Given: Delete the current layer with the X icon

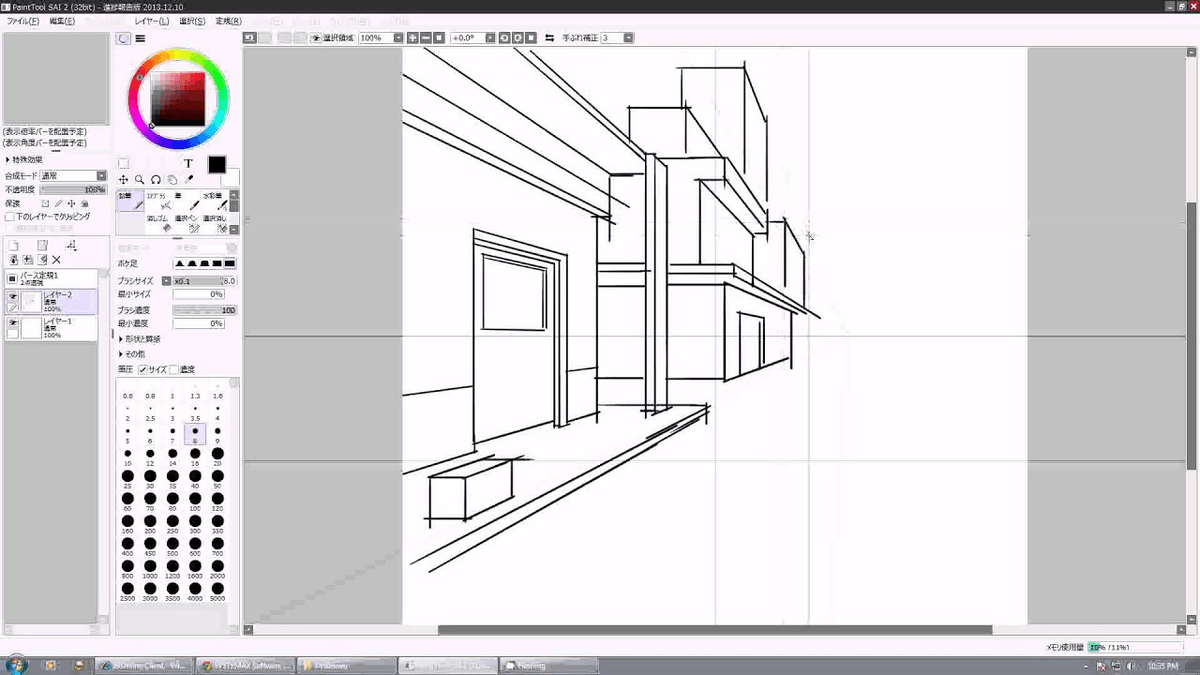Looking at the screenshot, I should point(56,259).
